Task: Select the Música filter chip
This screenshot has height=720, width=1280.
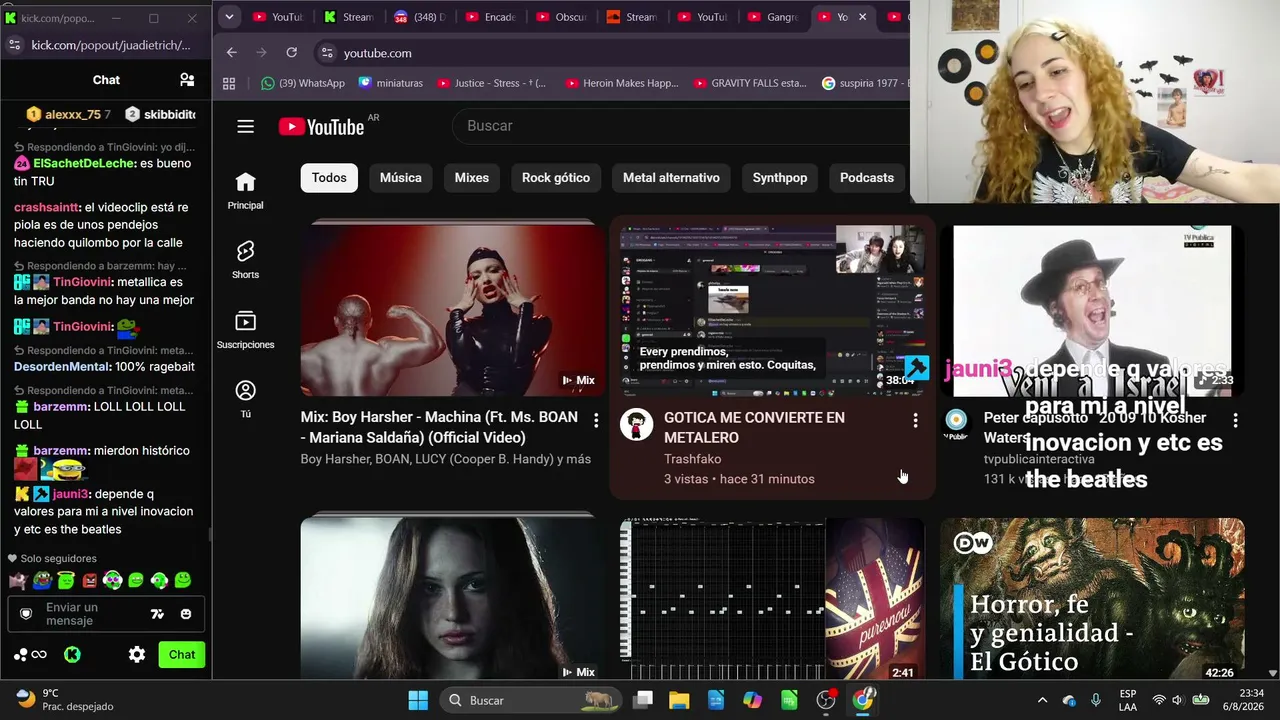Action: pyautogui.click(x=401, y=178)
